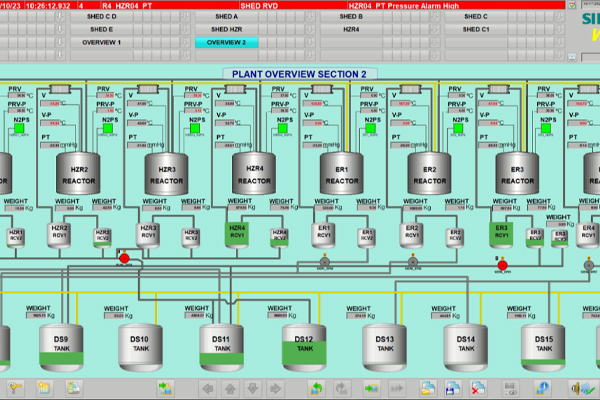Click the leftmost icon in the bottom toolbar

tap(15, 387)
